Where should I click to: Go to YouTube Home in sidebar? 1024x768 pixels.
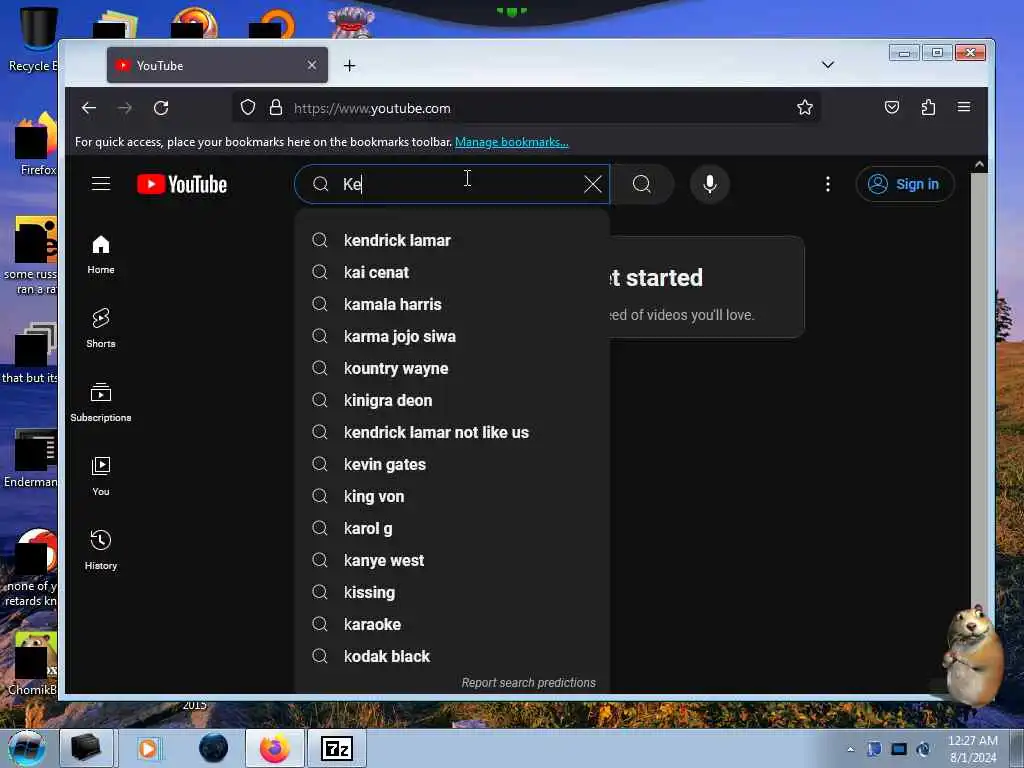click(x=101, y=255)
